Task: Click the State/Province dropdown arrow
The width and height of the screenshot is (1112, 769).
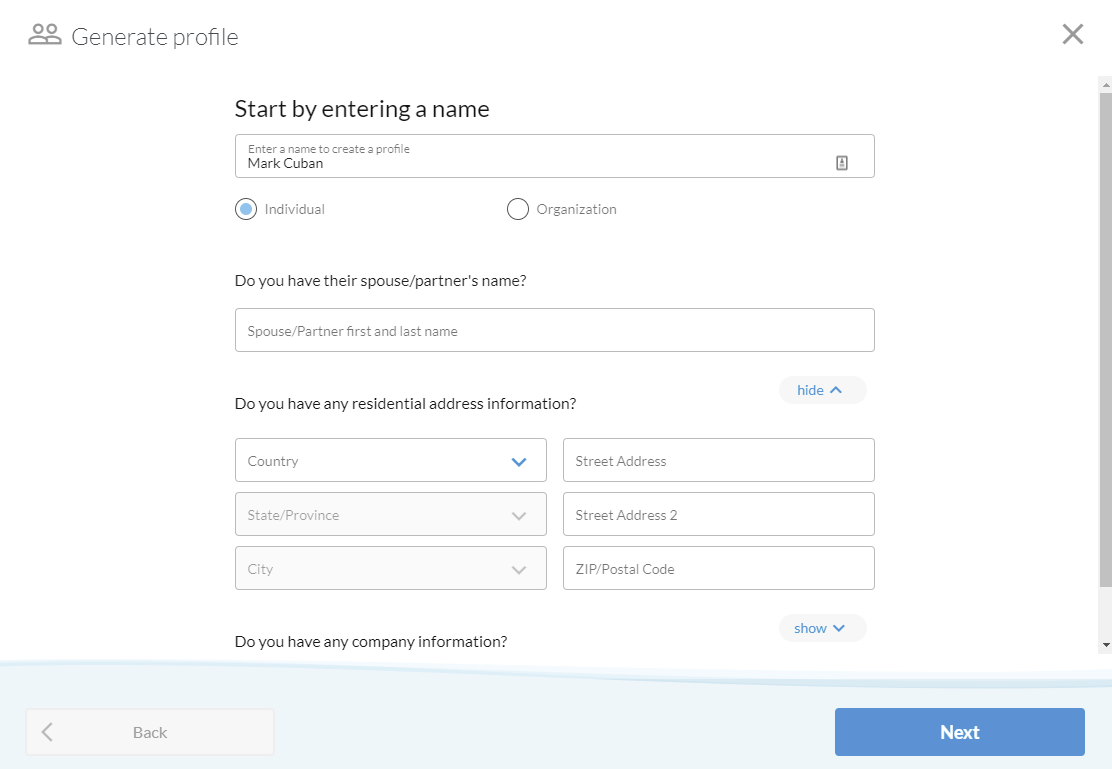Action: click(x=519, y=514)
